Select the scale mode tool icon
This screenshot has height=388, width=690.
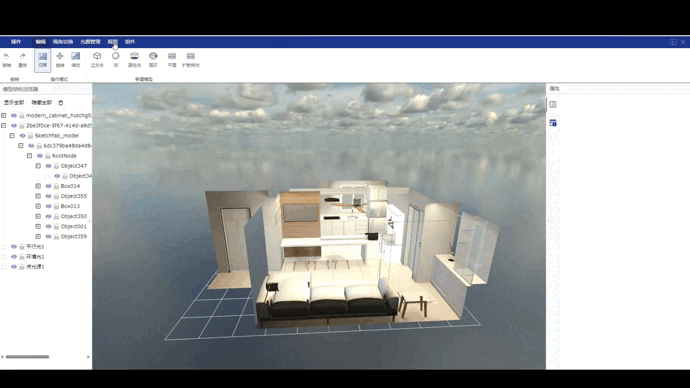(x=76, y=56)
